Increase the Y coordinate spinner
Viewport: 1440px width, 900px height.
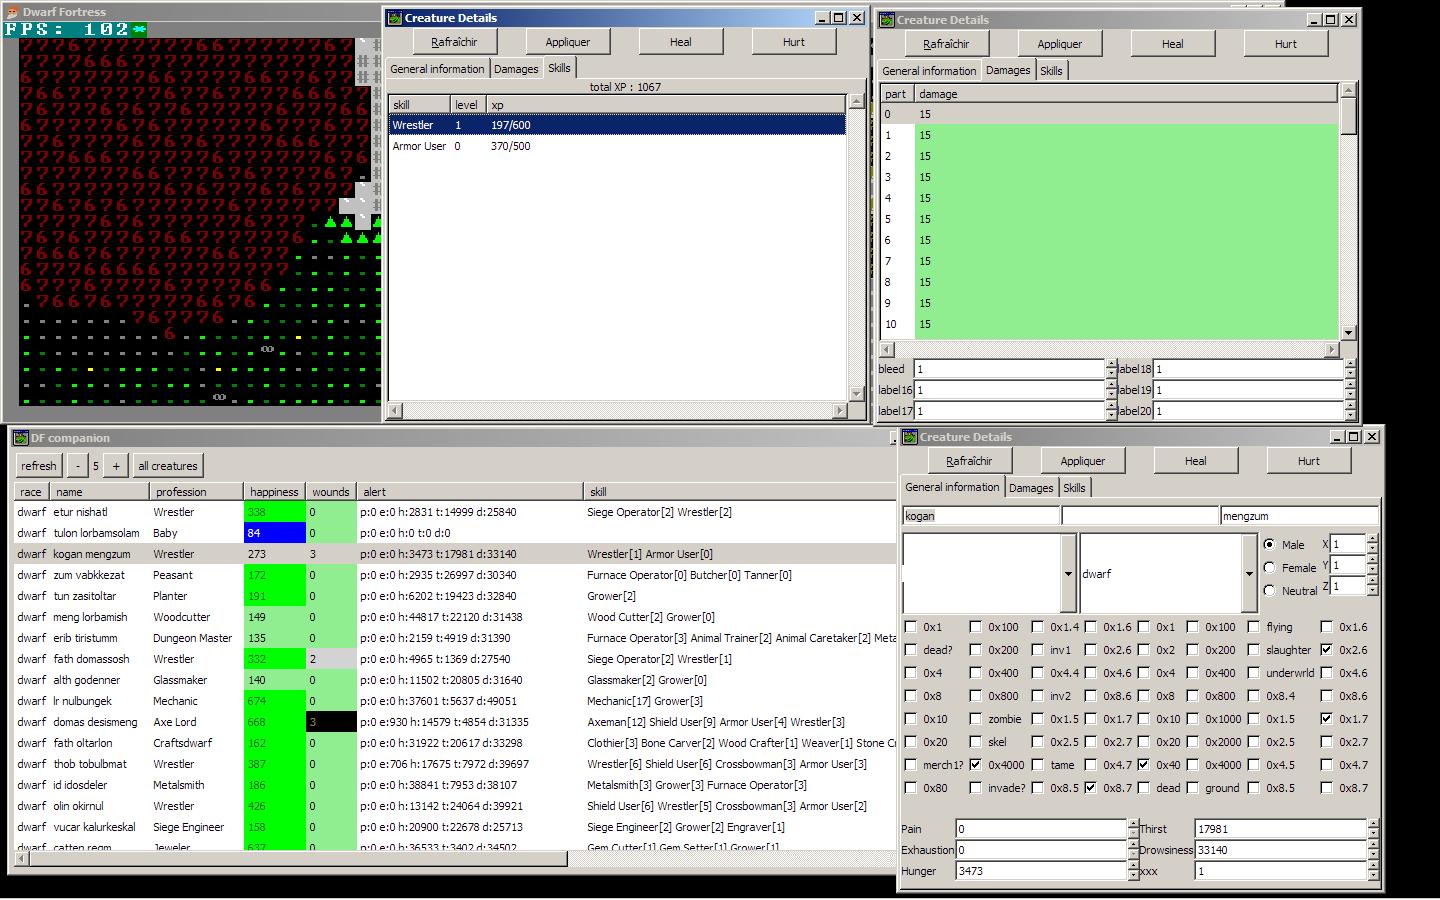tap(1372, 560)
